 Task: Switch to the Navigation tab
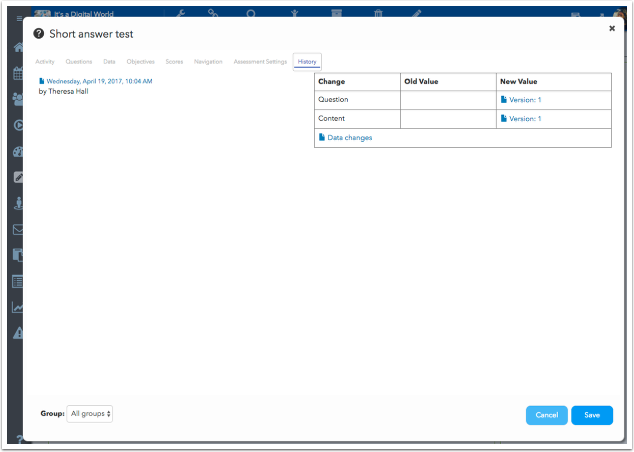click(208, 62)
